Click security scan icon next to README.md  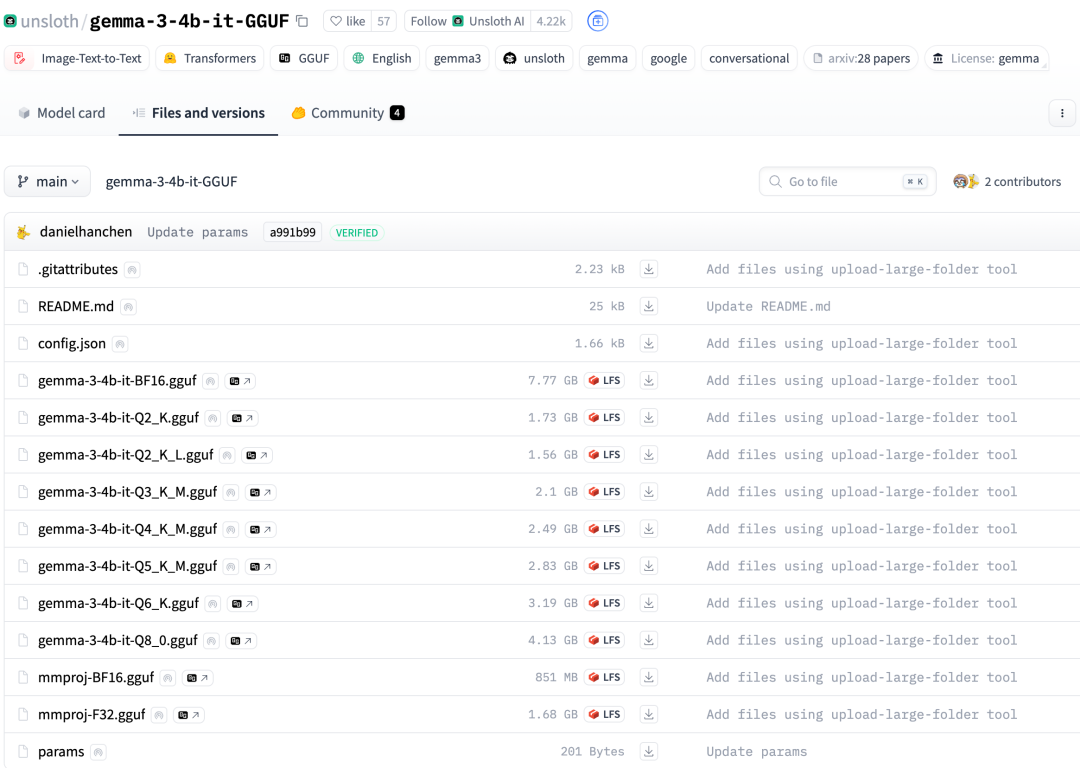point(128,307)
